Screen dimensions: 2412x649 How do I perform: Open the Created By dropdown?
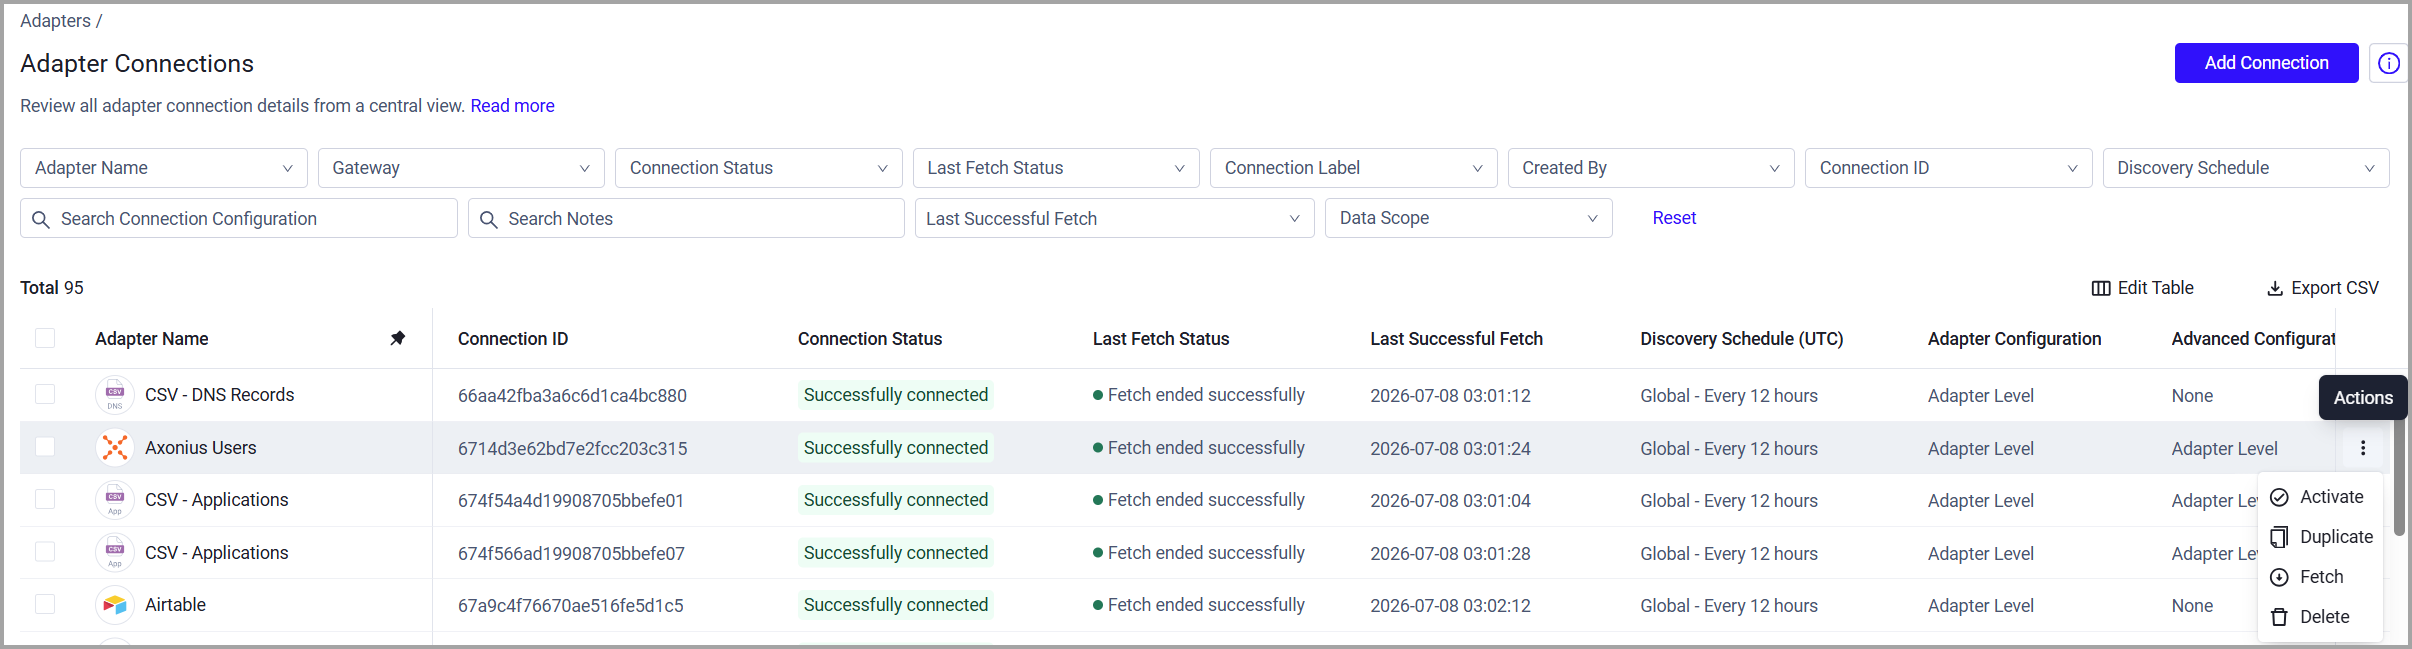pyautogui.click(x=1651, y=168)
